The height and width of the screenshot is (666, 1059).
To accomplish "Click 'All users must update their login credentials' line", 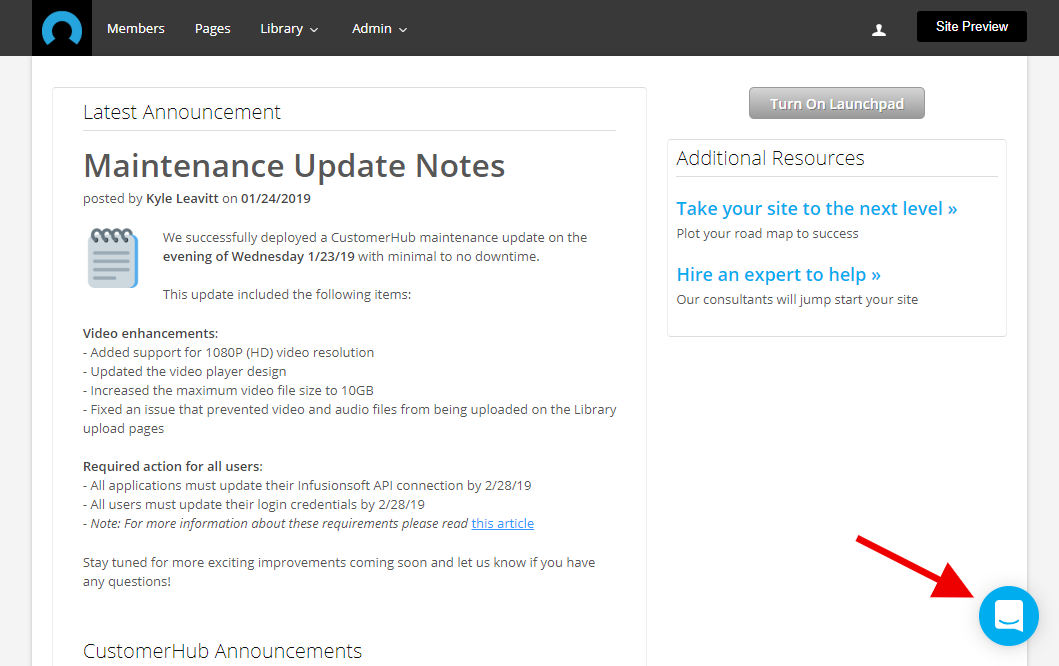I will tap(254, 505).
